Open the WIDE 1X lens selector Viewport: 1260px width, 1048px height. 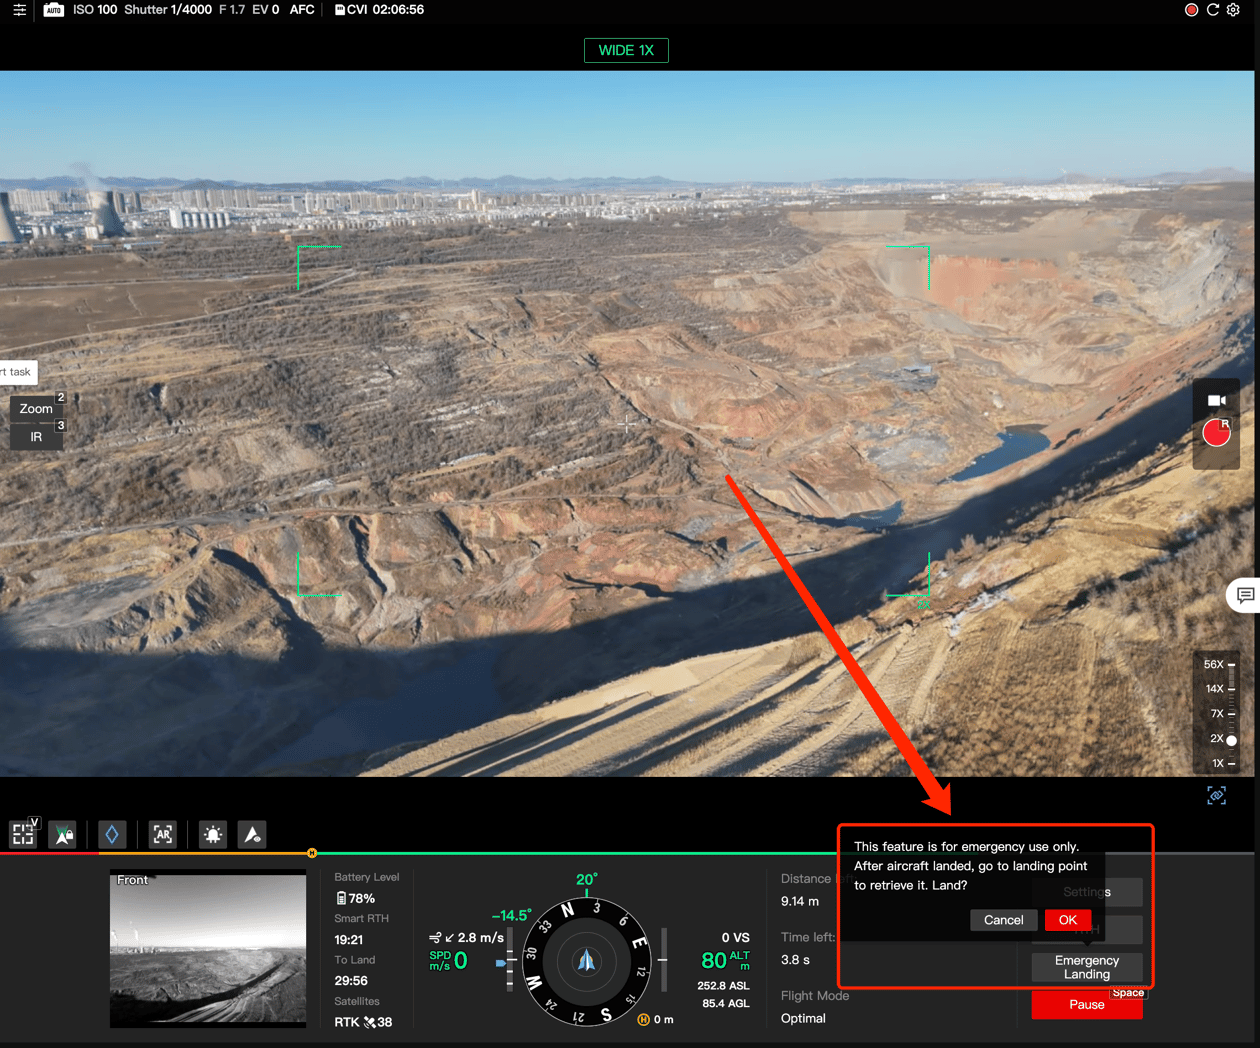coord(626,49)
